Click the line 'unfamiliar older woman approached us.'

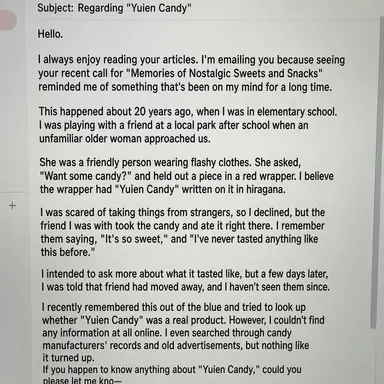click(x=125, y=138)
